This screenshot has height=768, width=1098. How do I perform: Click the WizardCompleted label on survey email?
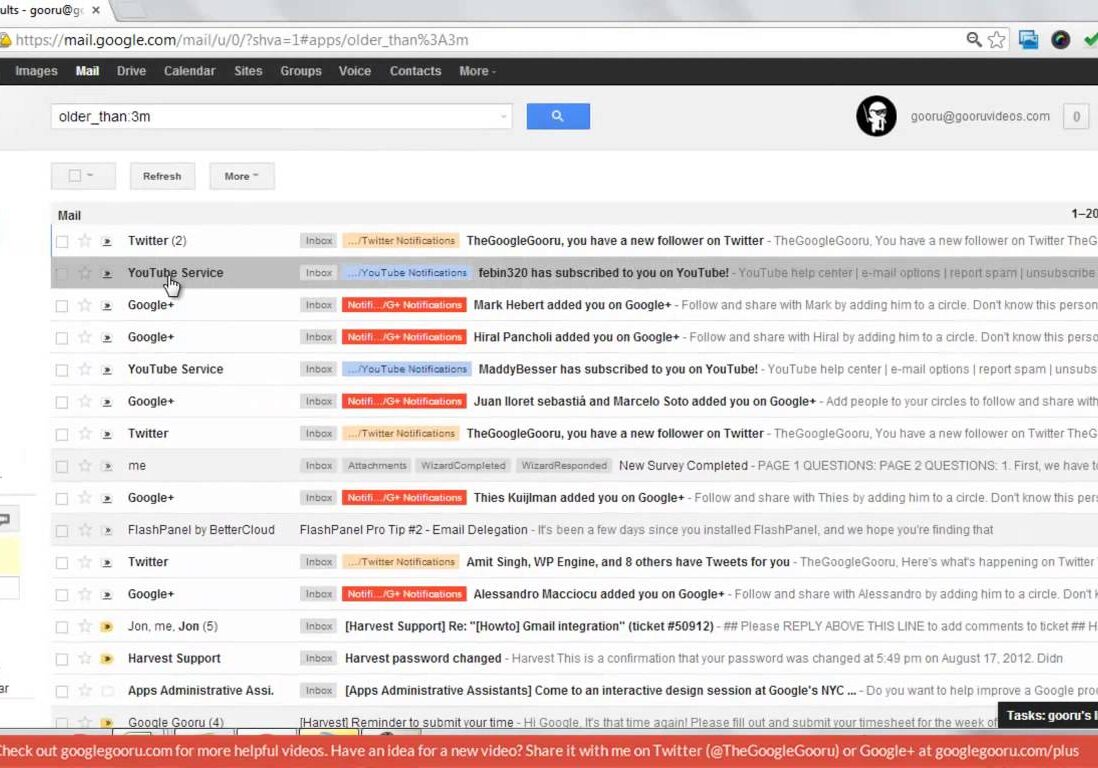pos(463,466)
